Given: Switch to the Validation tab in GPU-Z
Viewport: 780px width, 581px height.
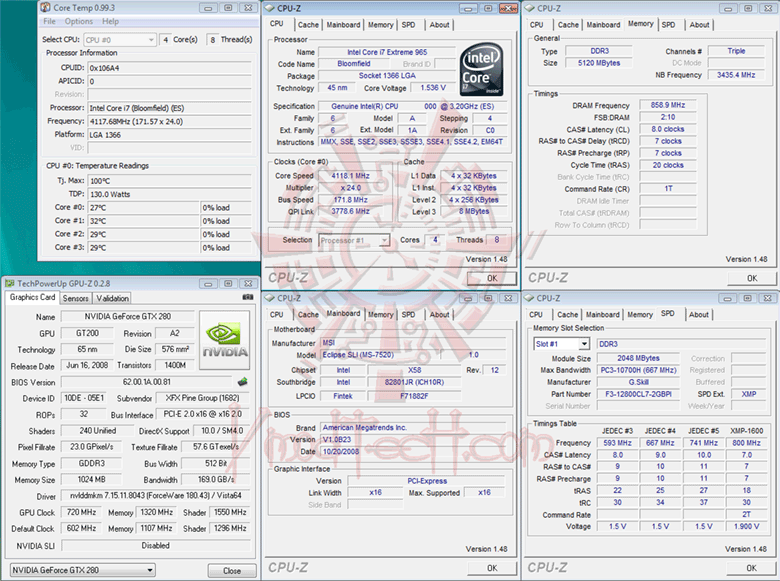Looking at the screenshot, I should [112, 298].
